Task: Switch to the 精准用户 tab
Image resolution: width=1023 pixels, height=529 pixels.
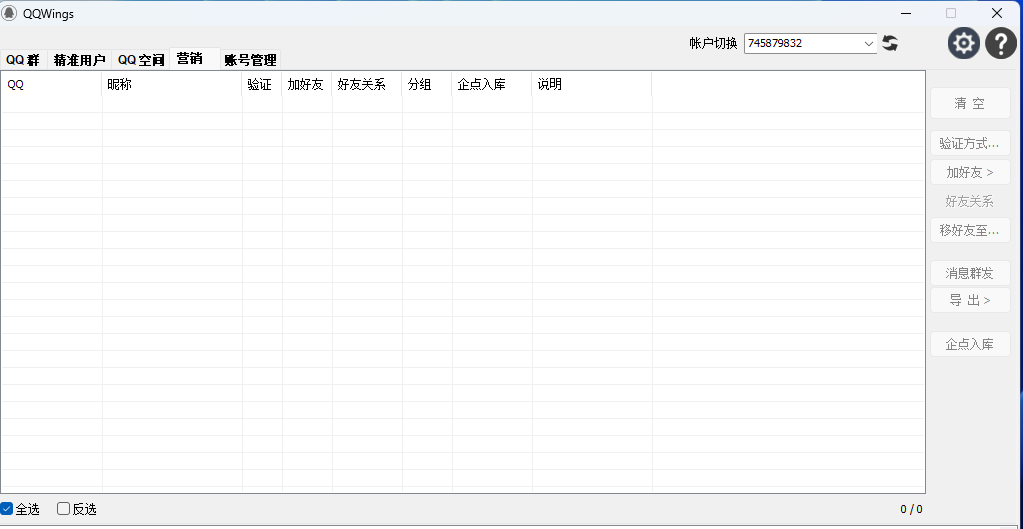Action: (80, 60)
